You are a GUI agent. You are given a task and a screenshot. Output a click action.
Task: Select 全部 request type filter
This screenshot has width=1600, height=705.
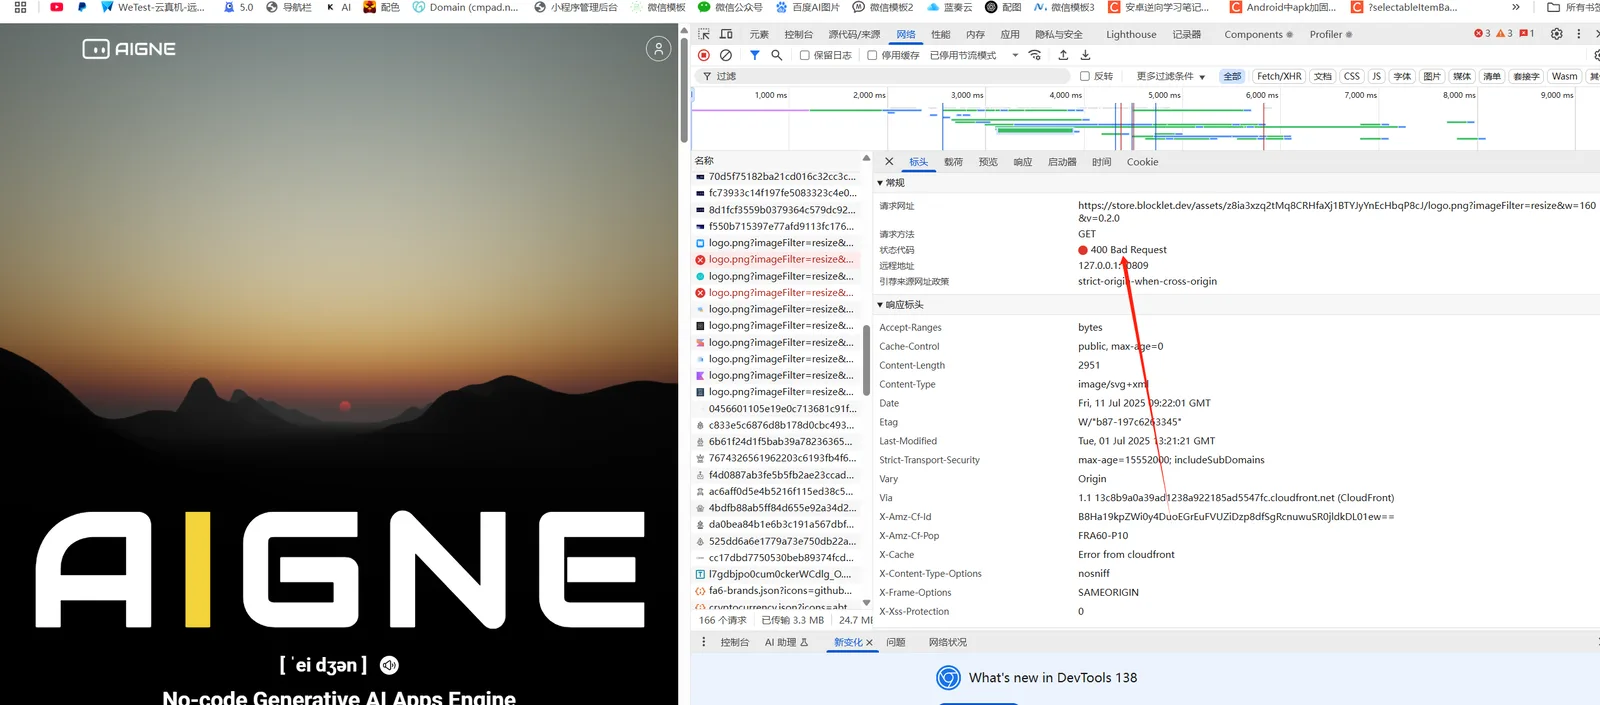click(1232, 76)
